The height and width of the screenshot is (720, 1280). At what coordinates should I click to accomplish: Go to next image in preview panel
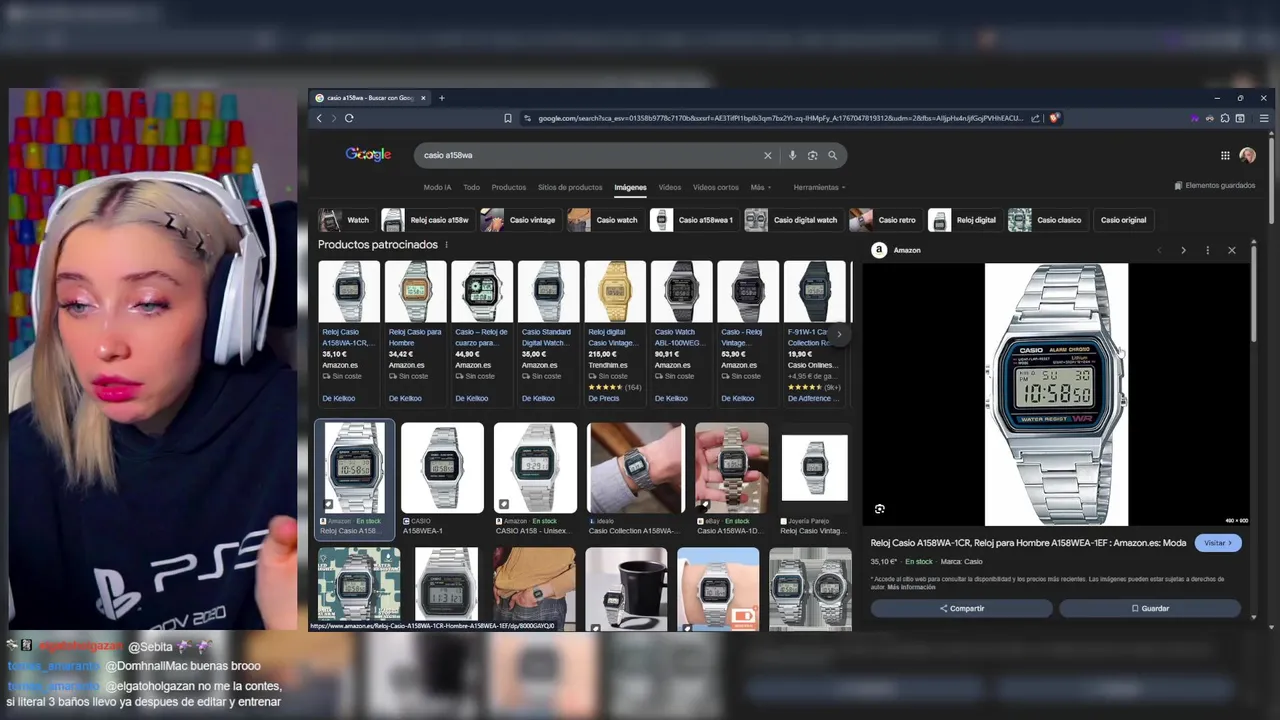[x=1183, y=250]
